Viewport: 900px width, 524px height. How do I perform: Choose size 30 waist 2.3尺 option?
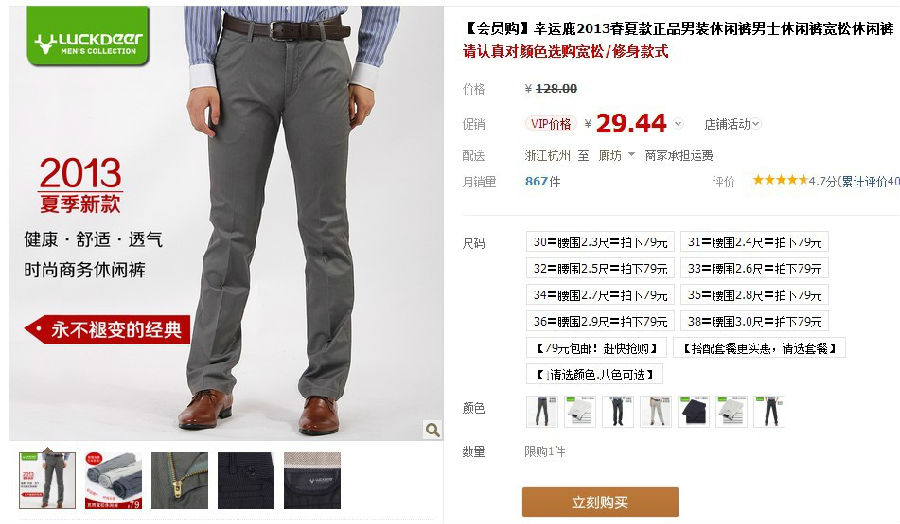pos(600,242)
